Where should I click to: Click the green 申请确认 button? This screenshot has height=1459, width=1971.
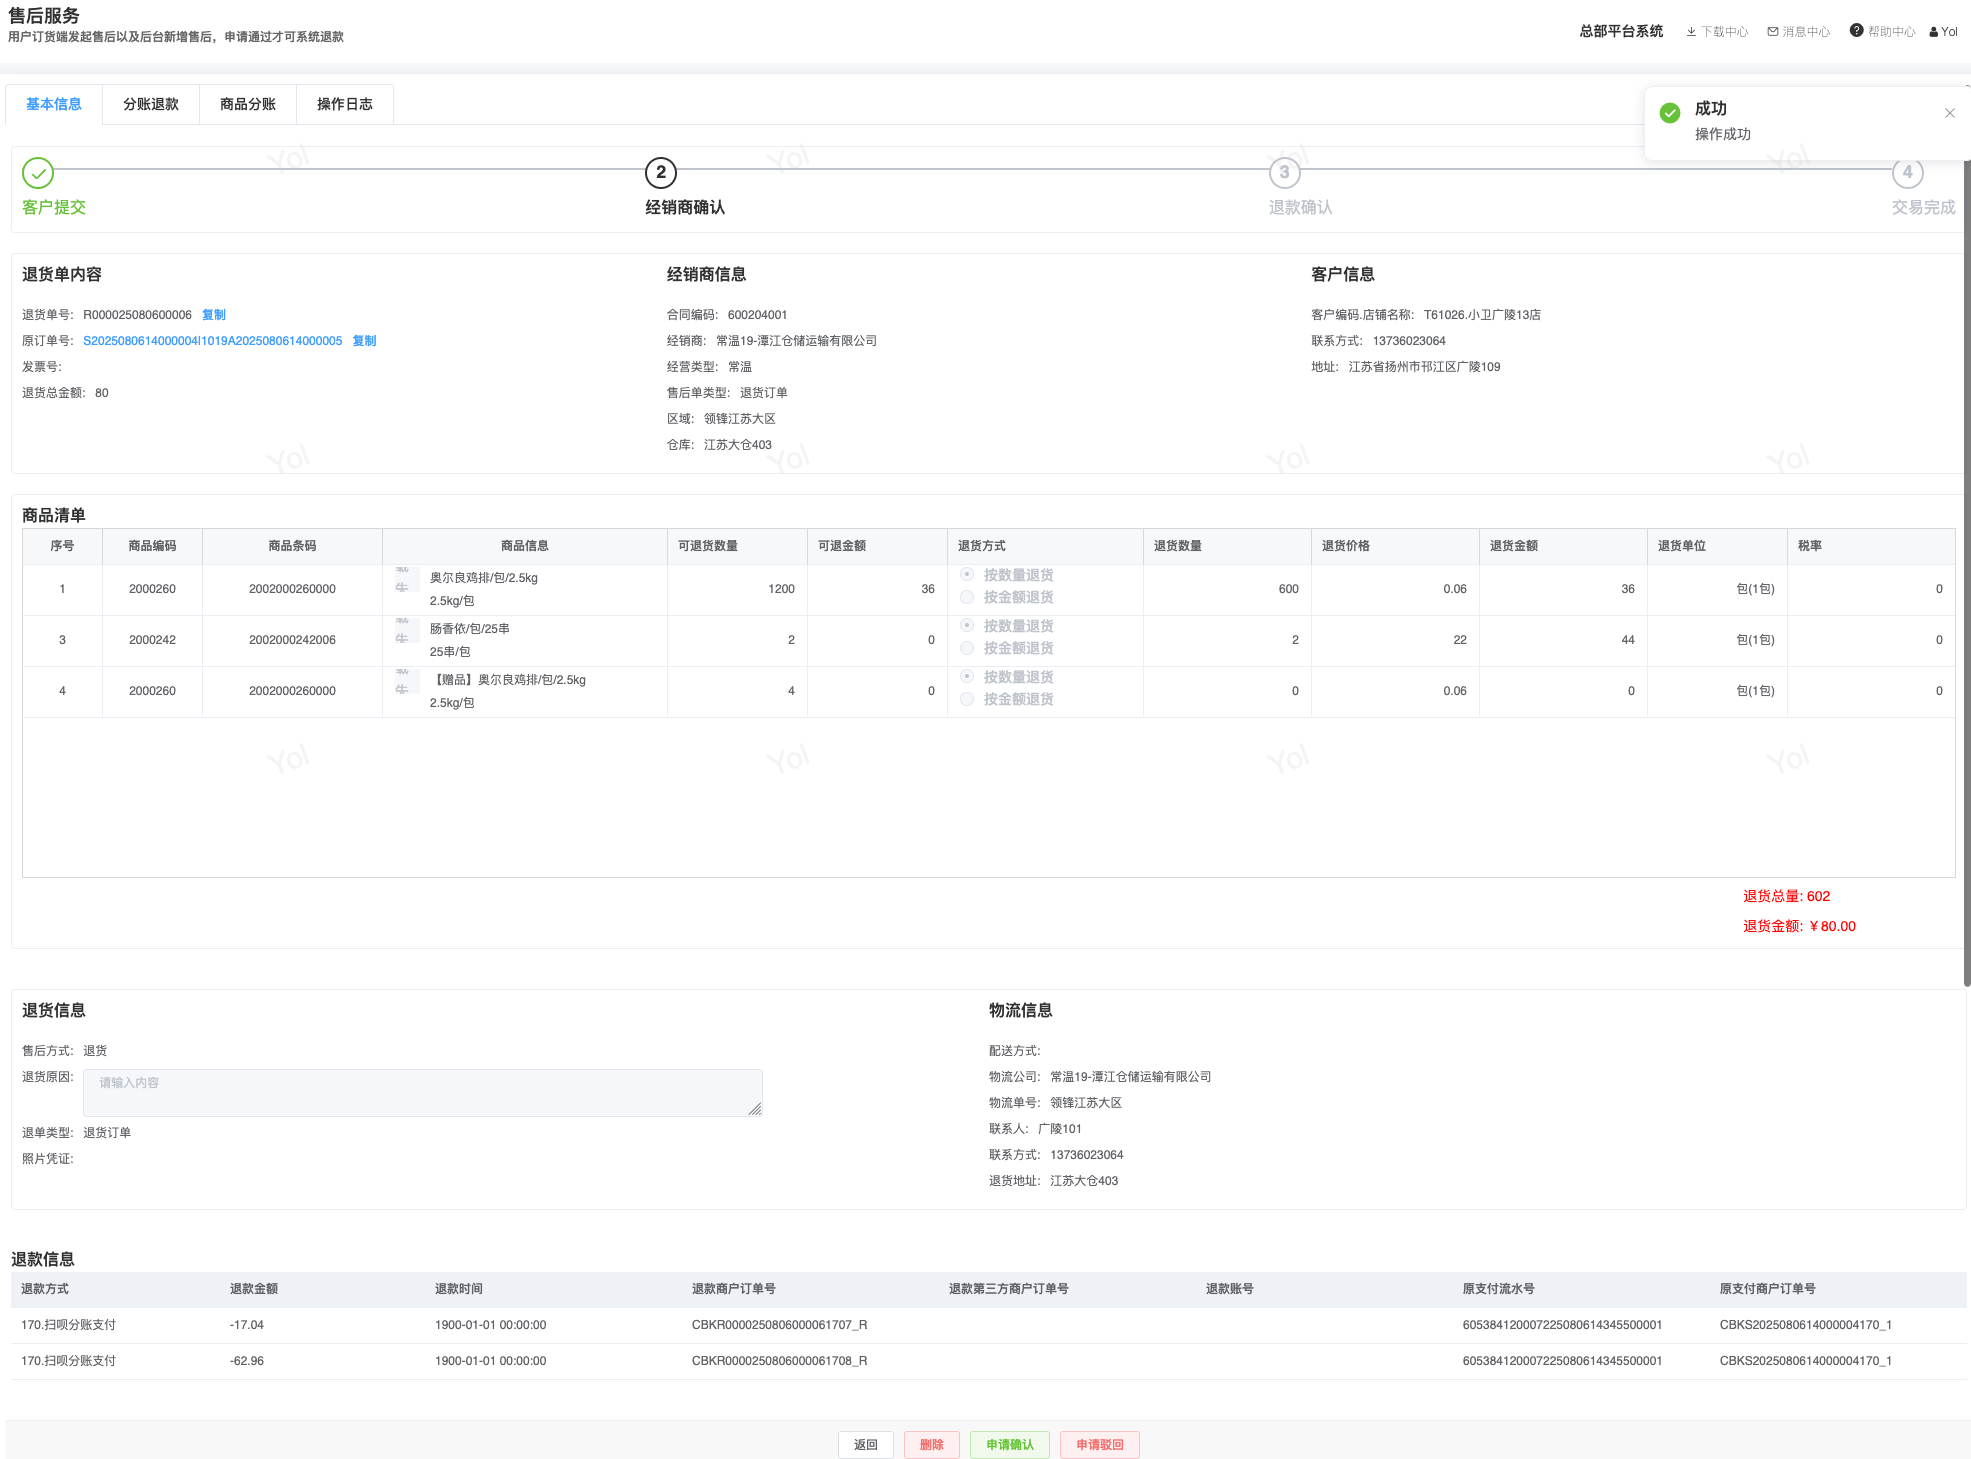point(1009,1444)
